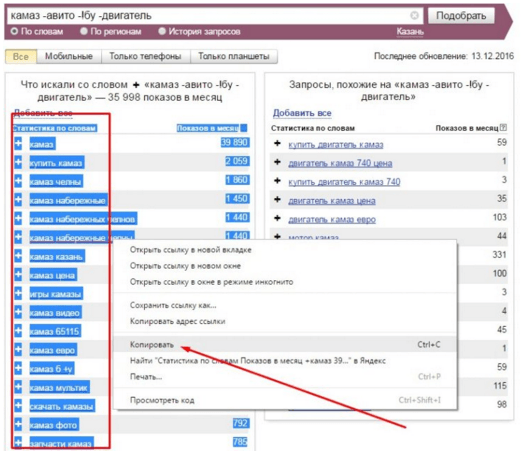This screenshot has width=528, height=471.
Task: Open the 'Казань' region selector
Action: click(x=410, y=32)
